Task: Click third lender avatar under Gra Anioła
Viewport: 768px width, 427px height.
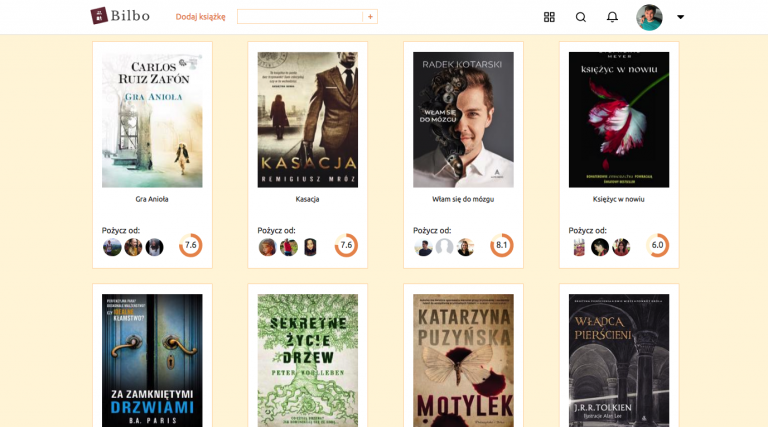Action: [154, 247]
